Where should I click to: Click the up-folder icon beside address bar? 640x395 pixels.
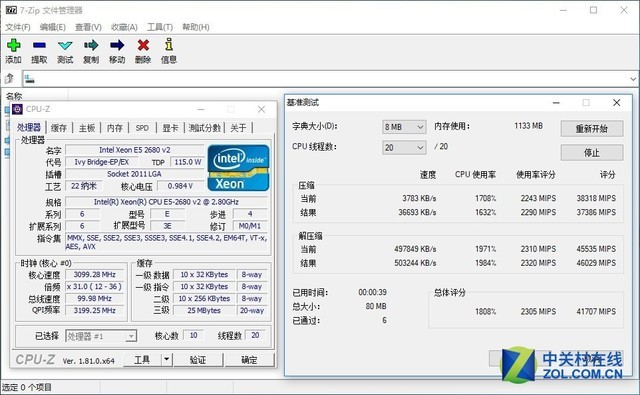point(9,78)
